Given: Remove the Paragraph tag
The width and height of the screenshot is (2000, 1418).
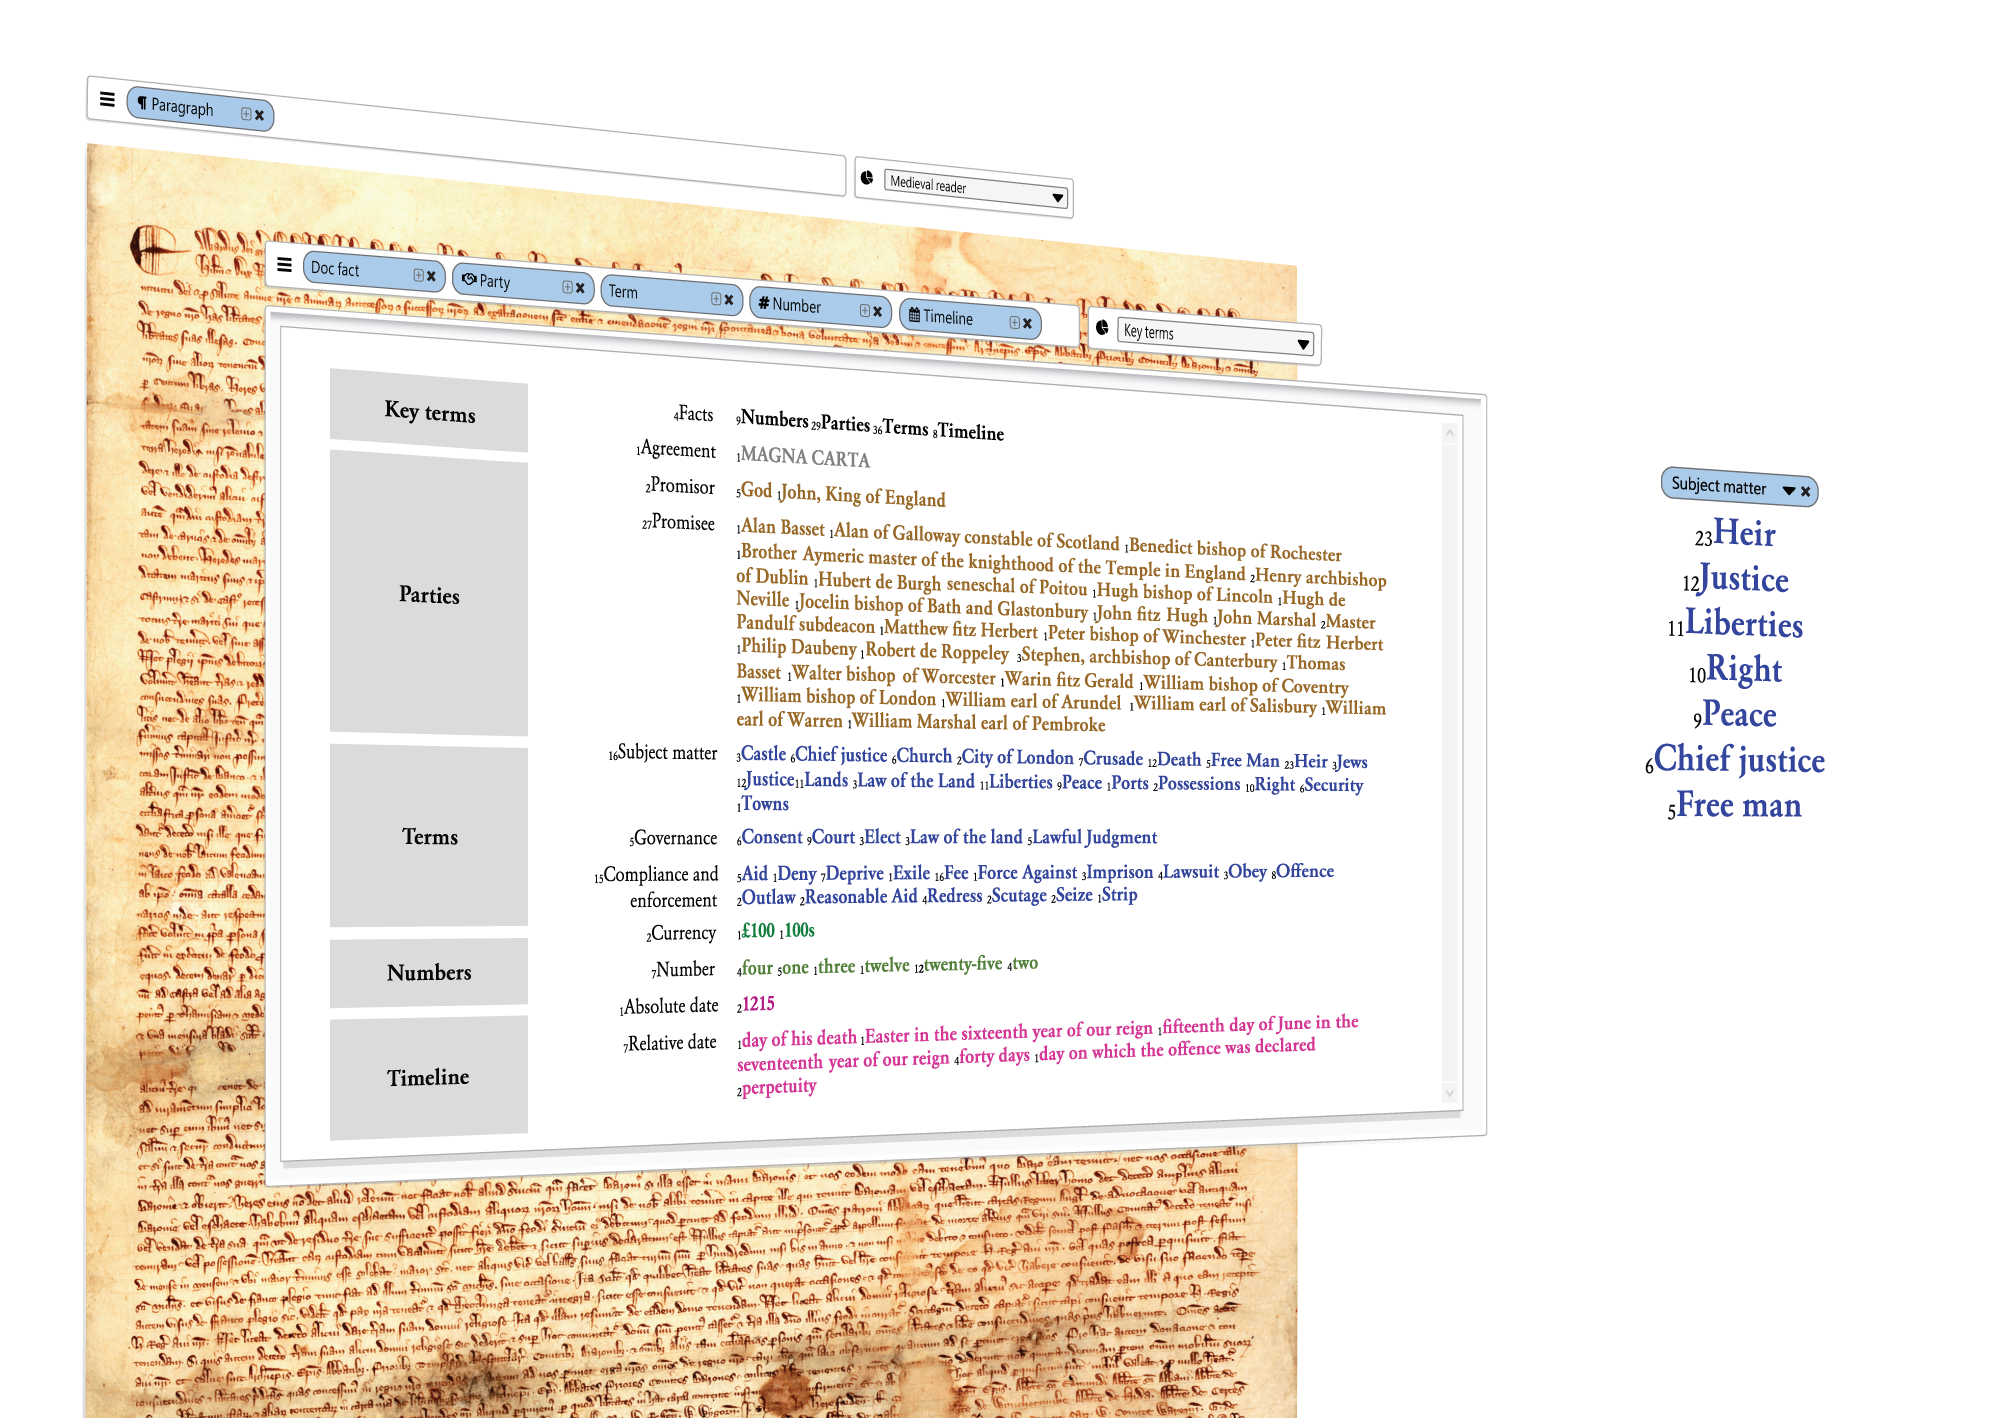Looking at the screenshot, I should click(259, 115).
